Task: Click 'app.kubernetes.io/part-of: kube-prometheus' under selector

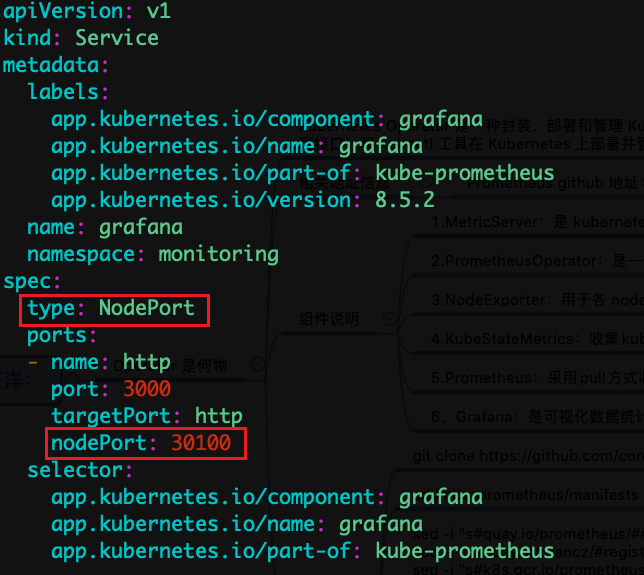Action: (x=303, y=552)
